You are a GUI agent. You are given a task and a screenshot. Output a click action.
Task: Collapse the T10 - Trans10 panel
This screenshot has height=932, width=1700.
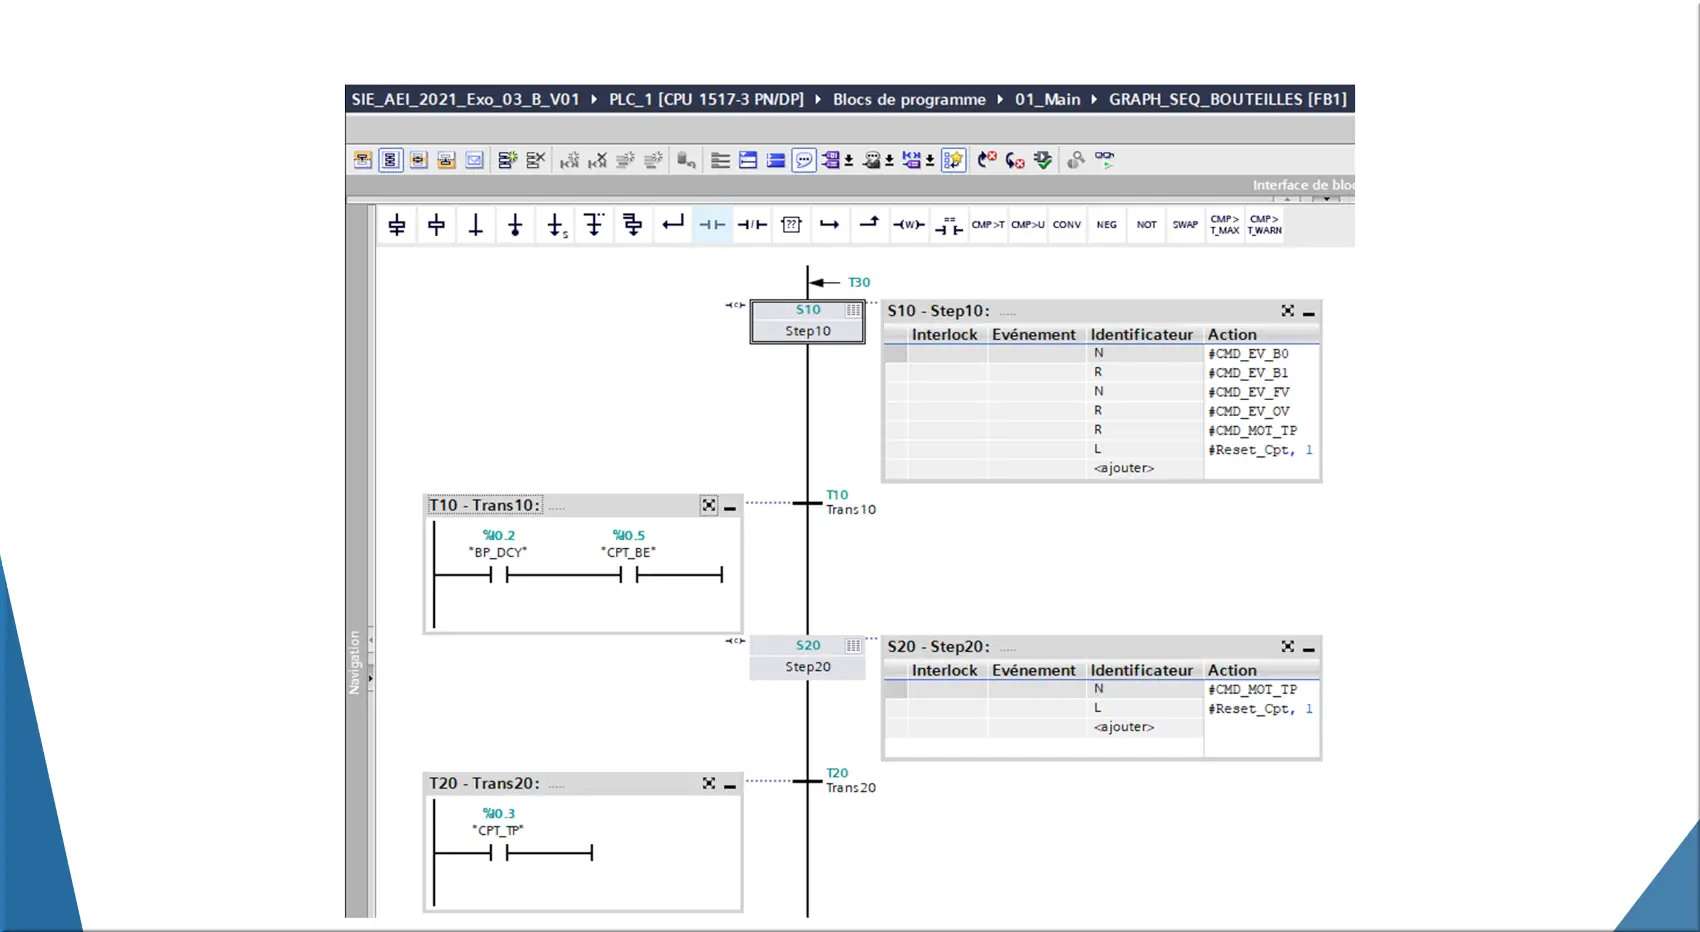[x=730, y=508]
